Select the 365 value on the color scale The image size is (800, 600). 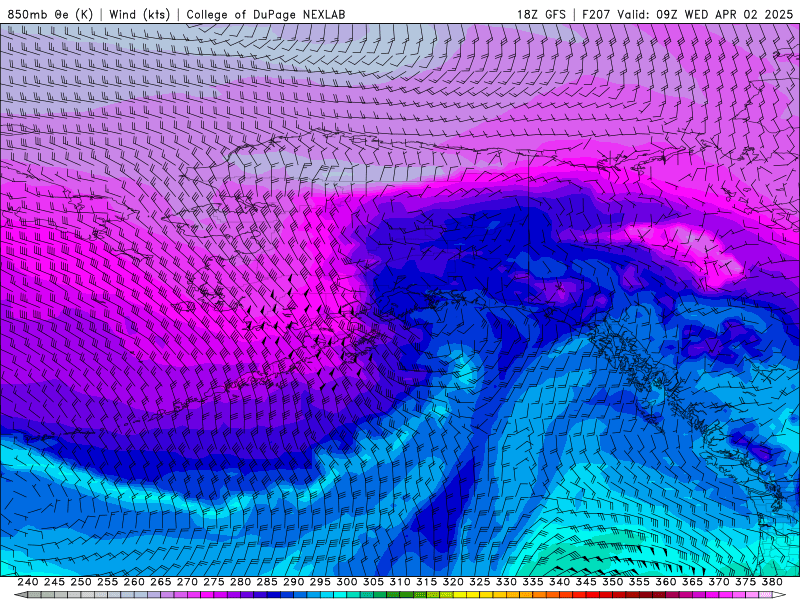[692, 582]
